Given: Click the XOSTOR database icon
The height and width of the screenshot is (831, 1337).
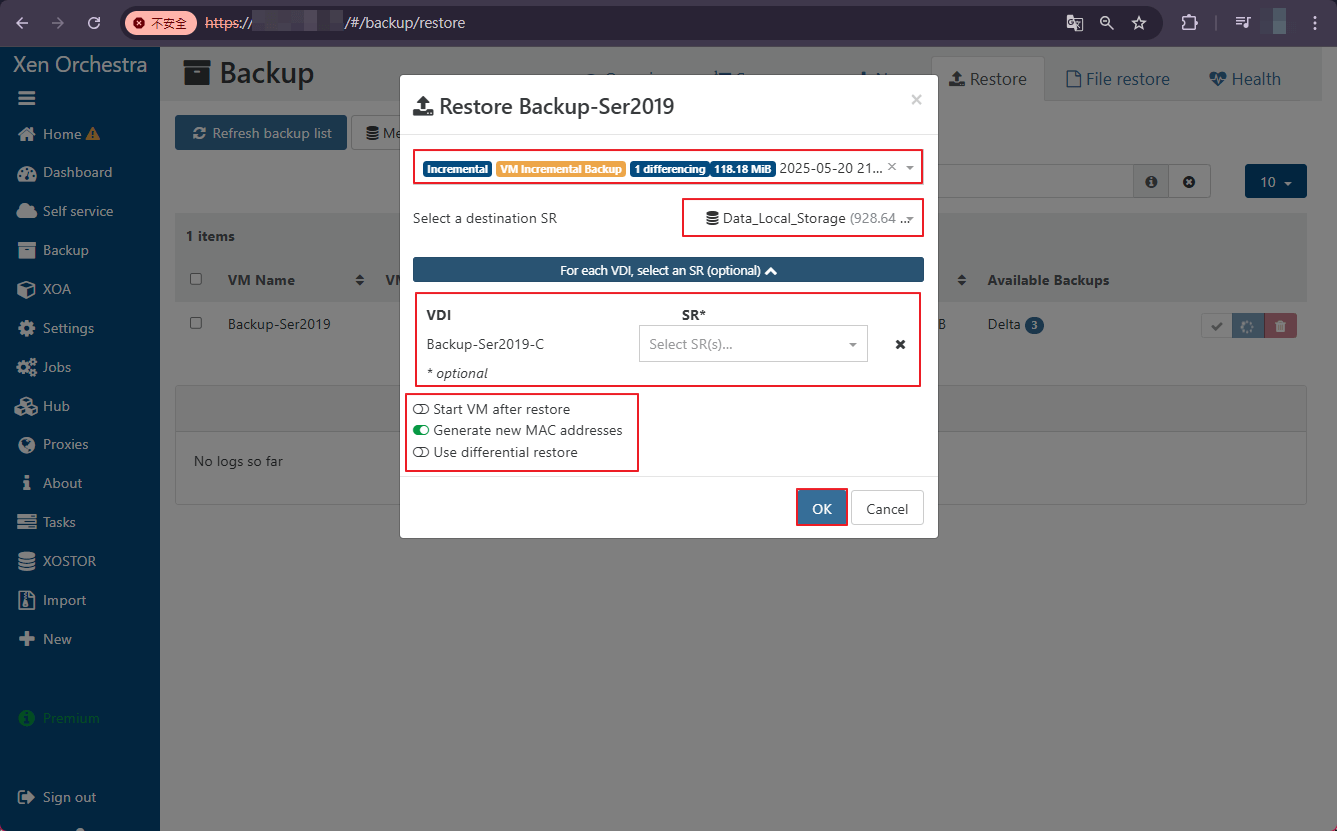Looking at the screenshot, I should coord(26,561).
